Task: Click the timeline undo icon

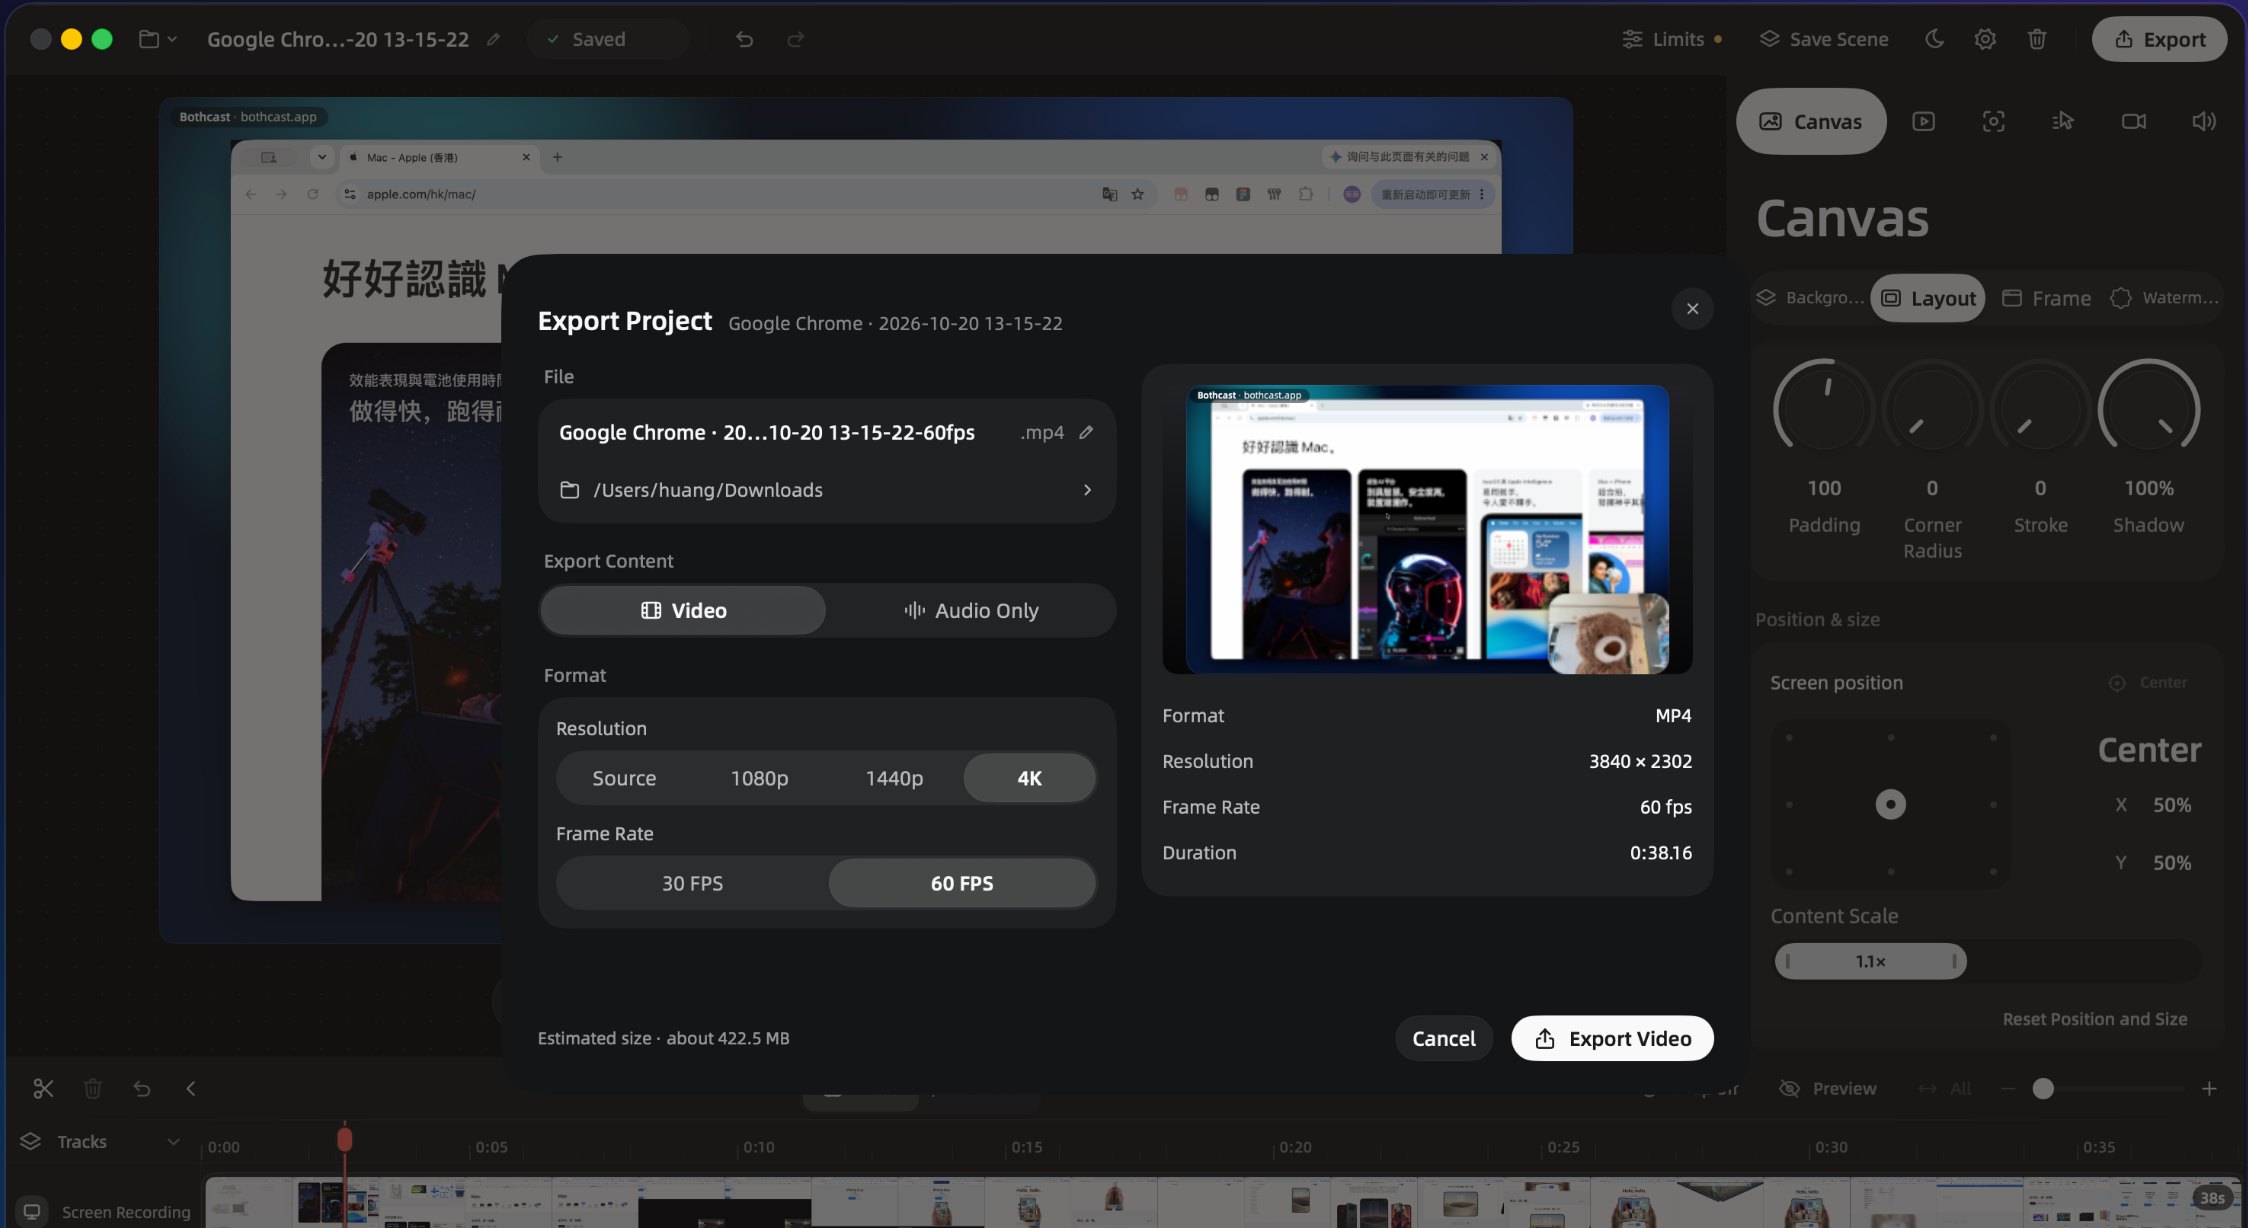Action: click(x=142, y=1088)
